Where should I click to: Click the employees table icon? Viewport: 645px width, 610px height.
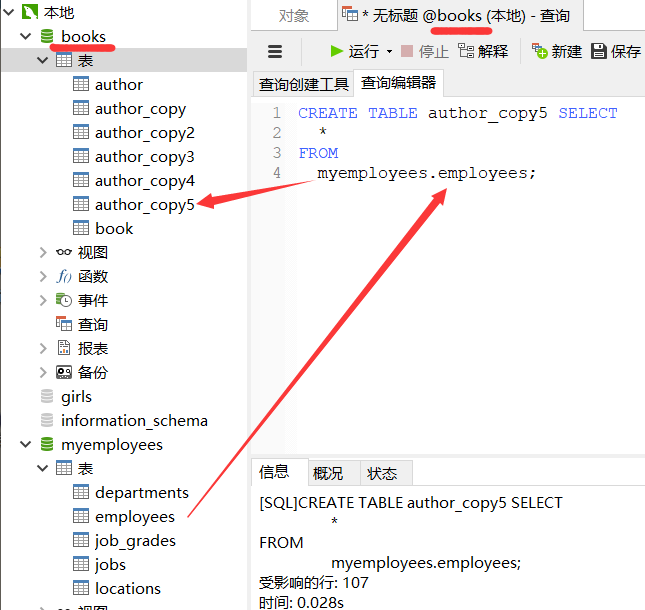click(81, 516)
